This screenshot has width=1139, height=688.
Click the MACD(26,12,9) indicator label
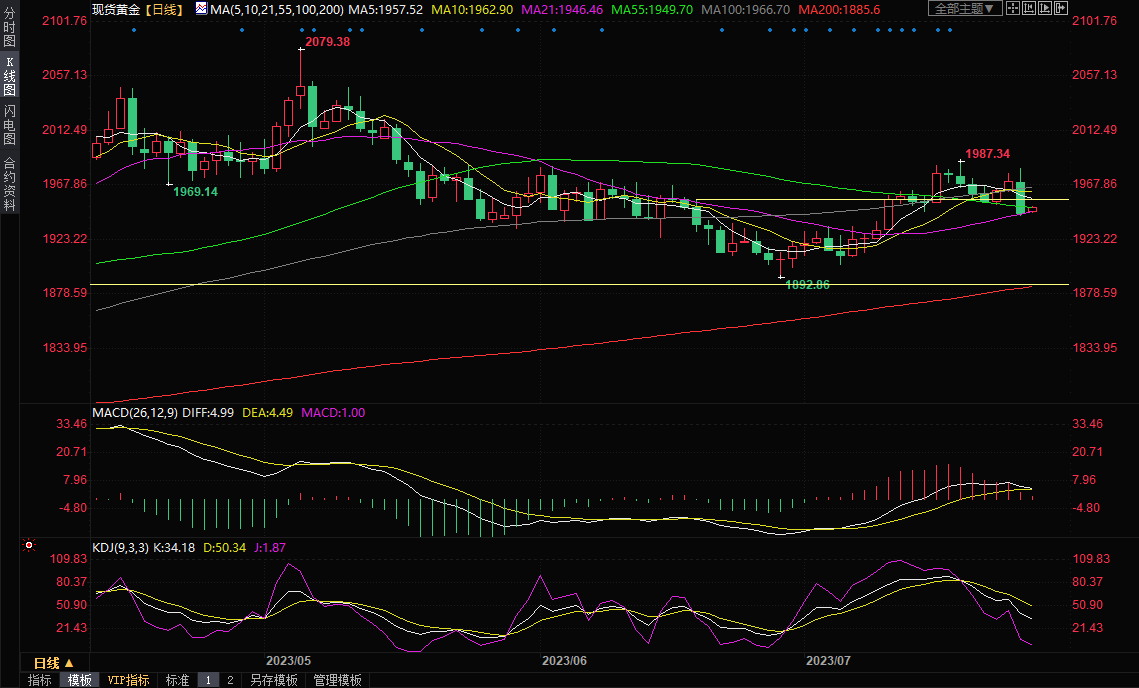(135, 412)
